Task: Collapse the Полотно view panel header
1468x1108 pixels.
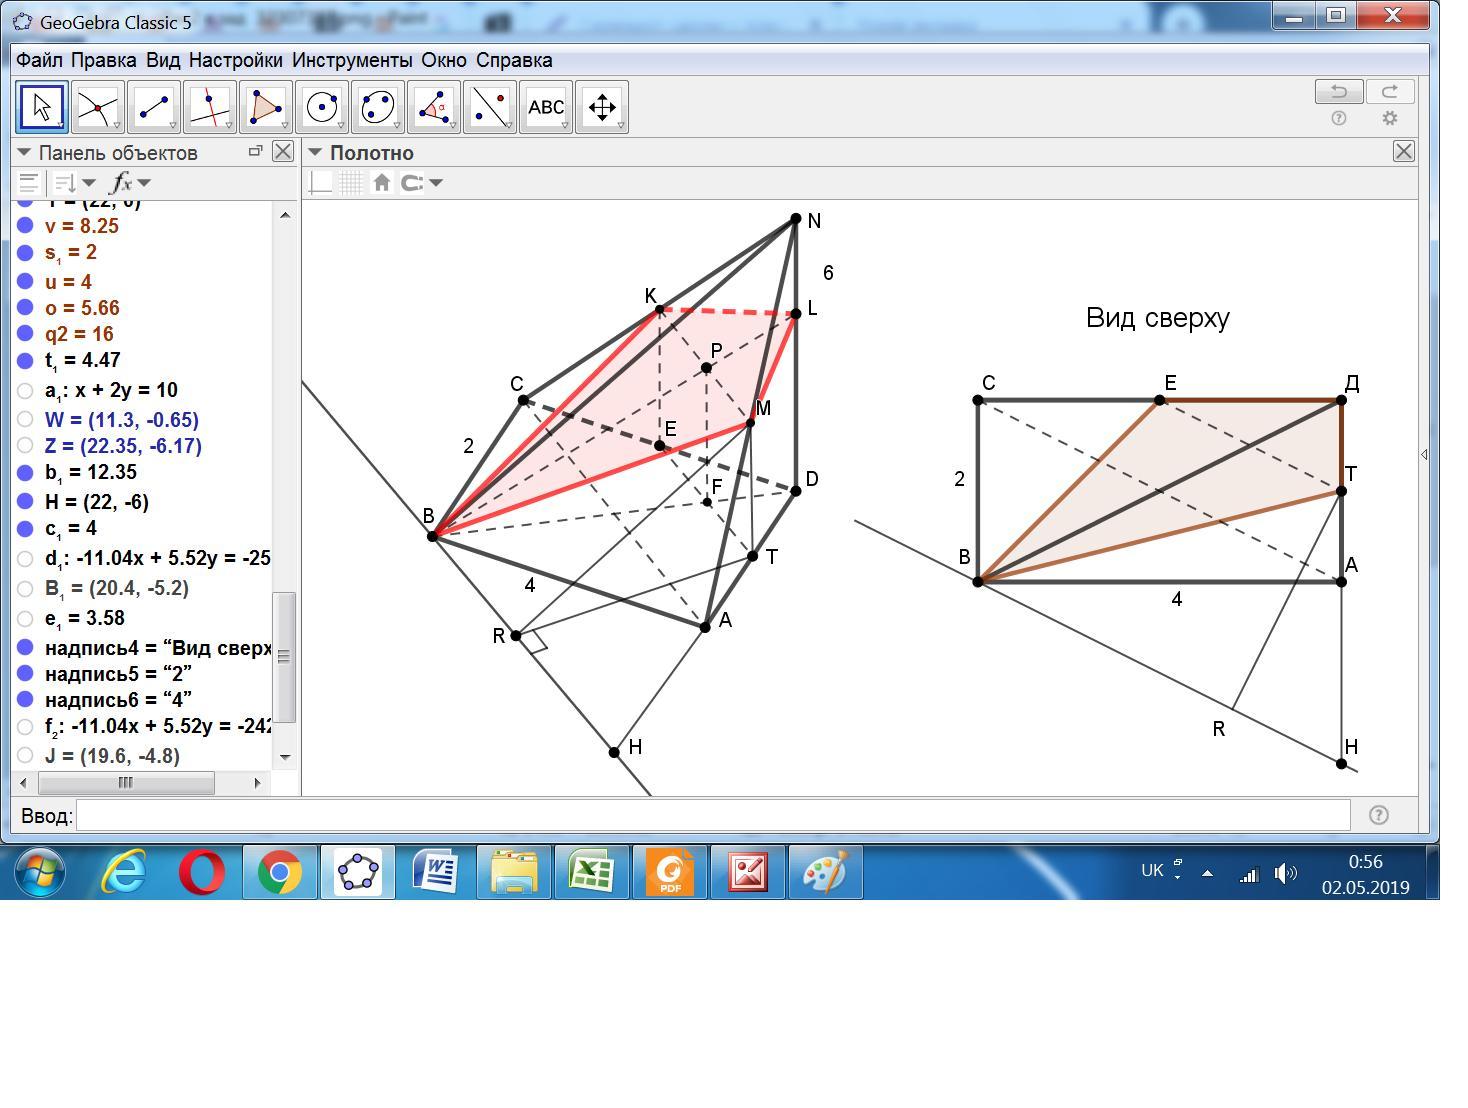Action: pyautogui.click(x=315, y=153)
